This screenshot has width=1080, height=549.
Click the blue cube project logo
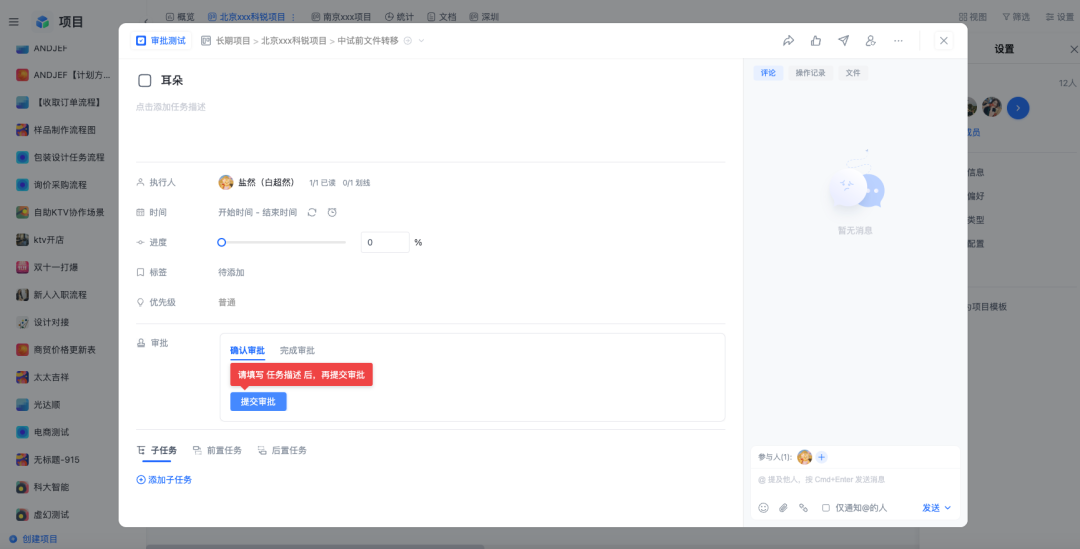(43, 22)
